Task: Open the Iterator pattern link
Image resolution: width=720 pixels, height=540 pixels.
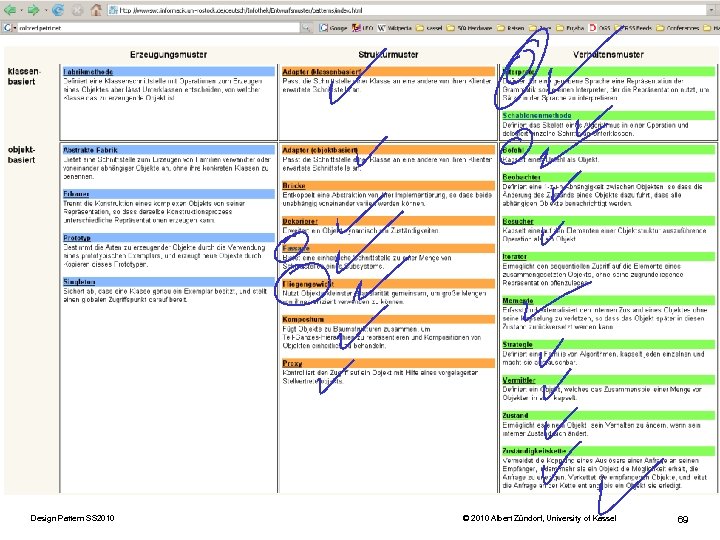Action: tap(514, 257)
